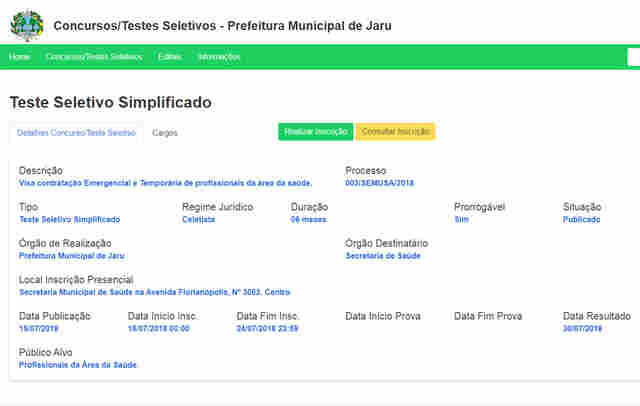
Task: Switch to the Cargos tab
Action: 165,133
